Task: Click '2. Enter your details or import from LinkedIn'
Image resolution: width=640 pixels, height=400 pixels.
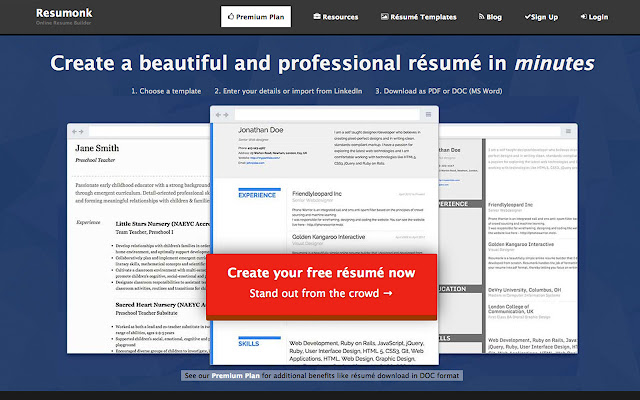Action: tap(288, 91)
